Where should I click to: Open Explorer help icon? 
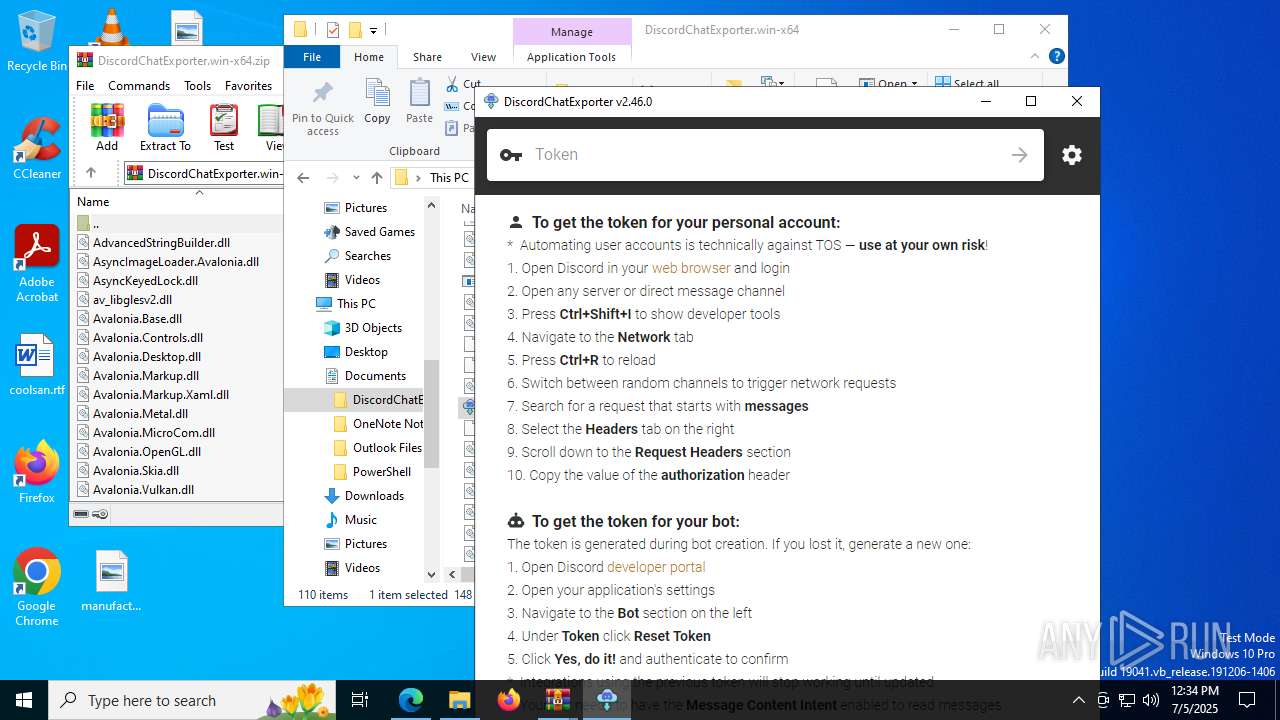1057,57
